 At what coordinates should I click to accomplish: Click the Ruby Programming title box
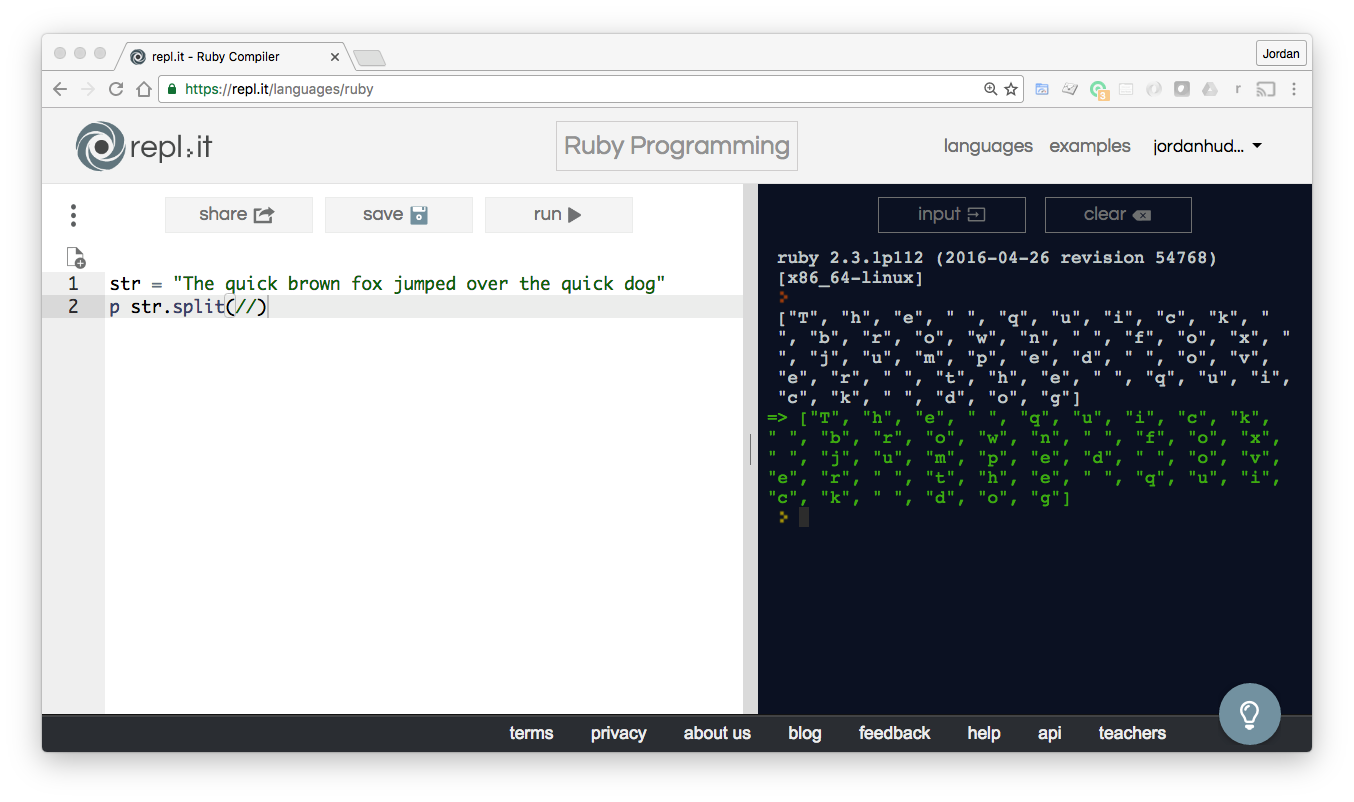click(677, 146)
